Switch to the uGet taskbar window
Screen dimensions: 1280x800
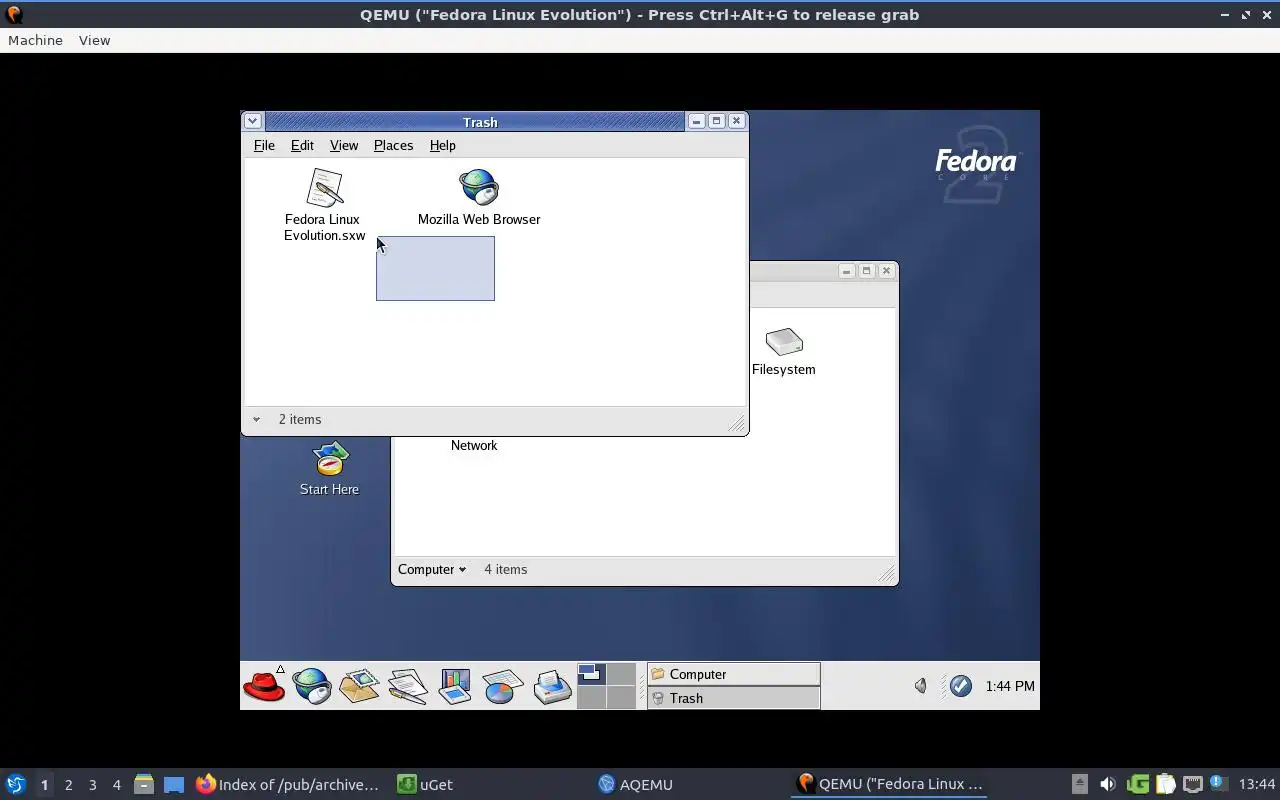[x=425, y=784]
